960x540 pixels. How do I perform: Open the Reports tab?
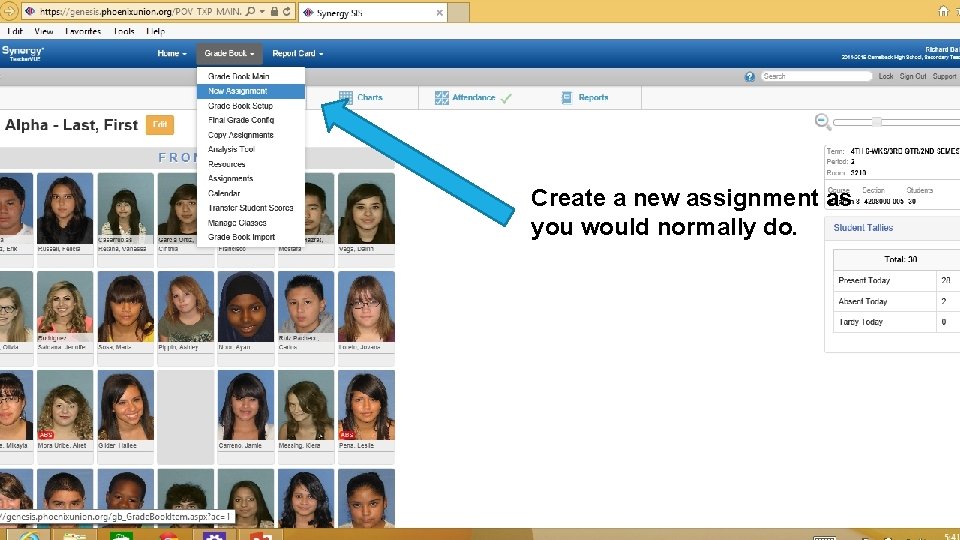pos(585,97)
